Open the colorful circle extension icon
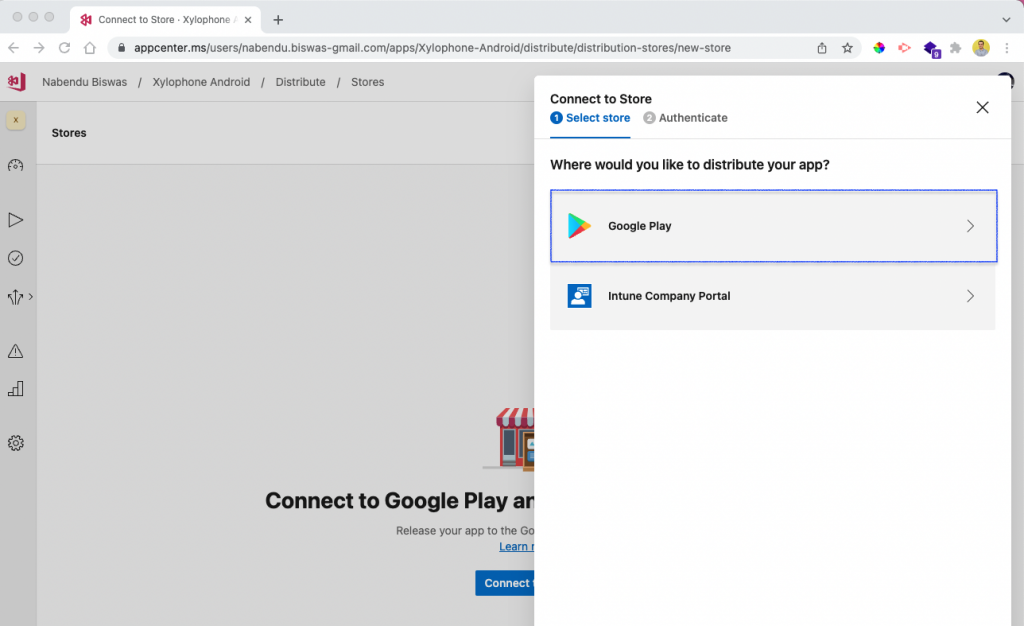 click(879, 48)
